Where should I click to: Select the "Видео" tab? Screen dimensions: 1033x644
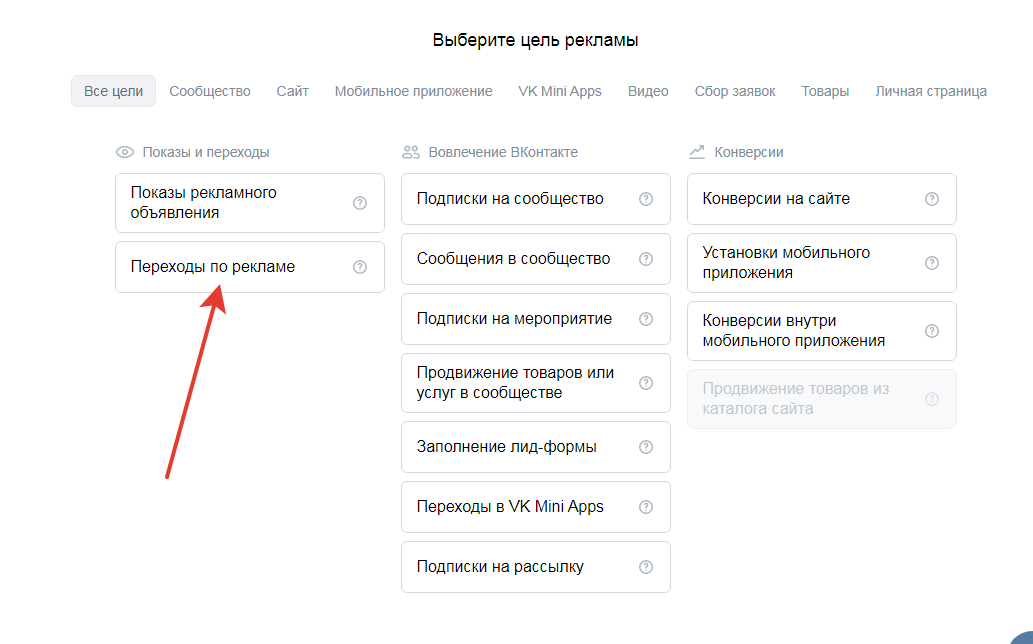pyautogui.click(x=648, y=90)
